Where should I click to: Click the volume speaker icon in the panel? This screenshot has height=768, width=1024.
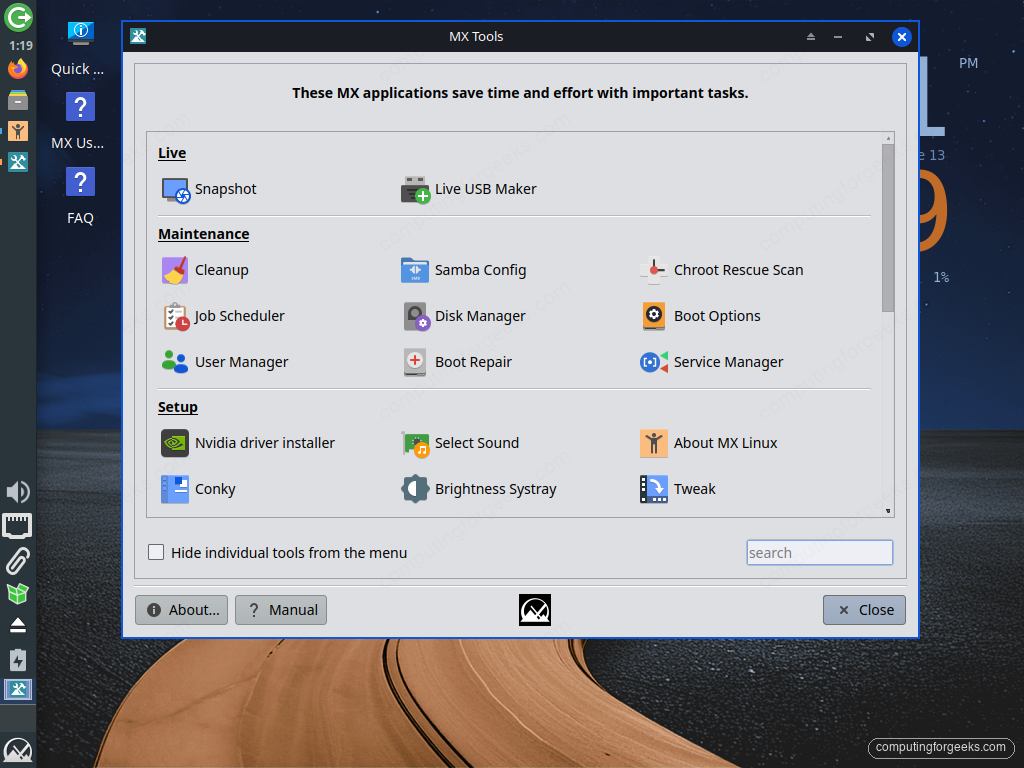point(18,492)
